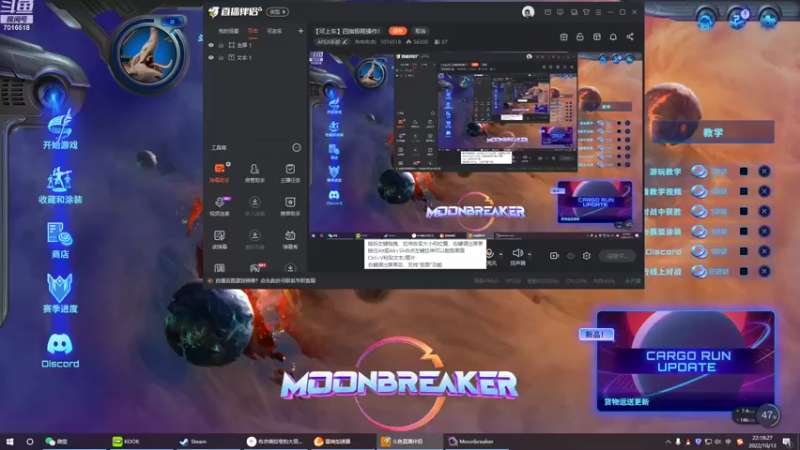This screenshot has width=800, height=450.
Task: Click the 弹幕助手 tool in 直播伴侣
Action: coord(219,173)
